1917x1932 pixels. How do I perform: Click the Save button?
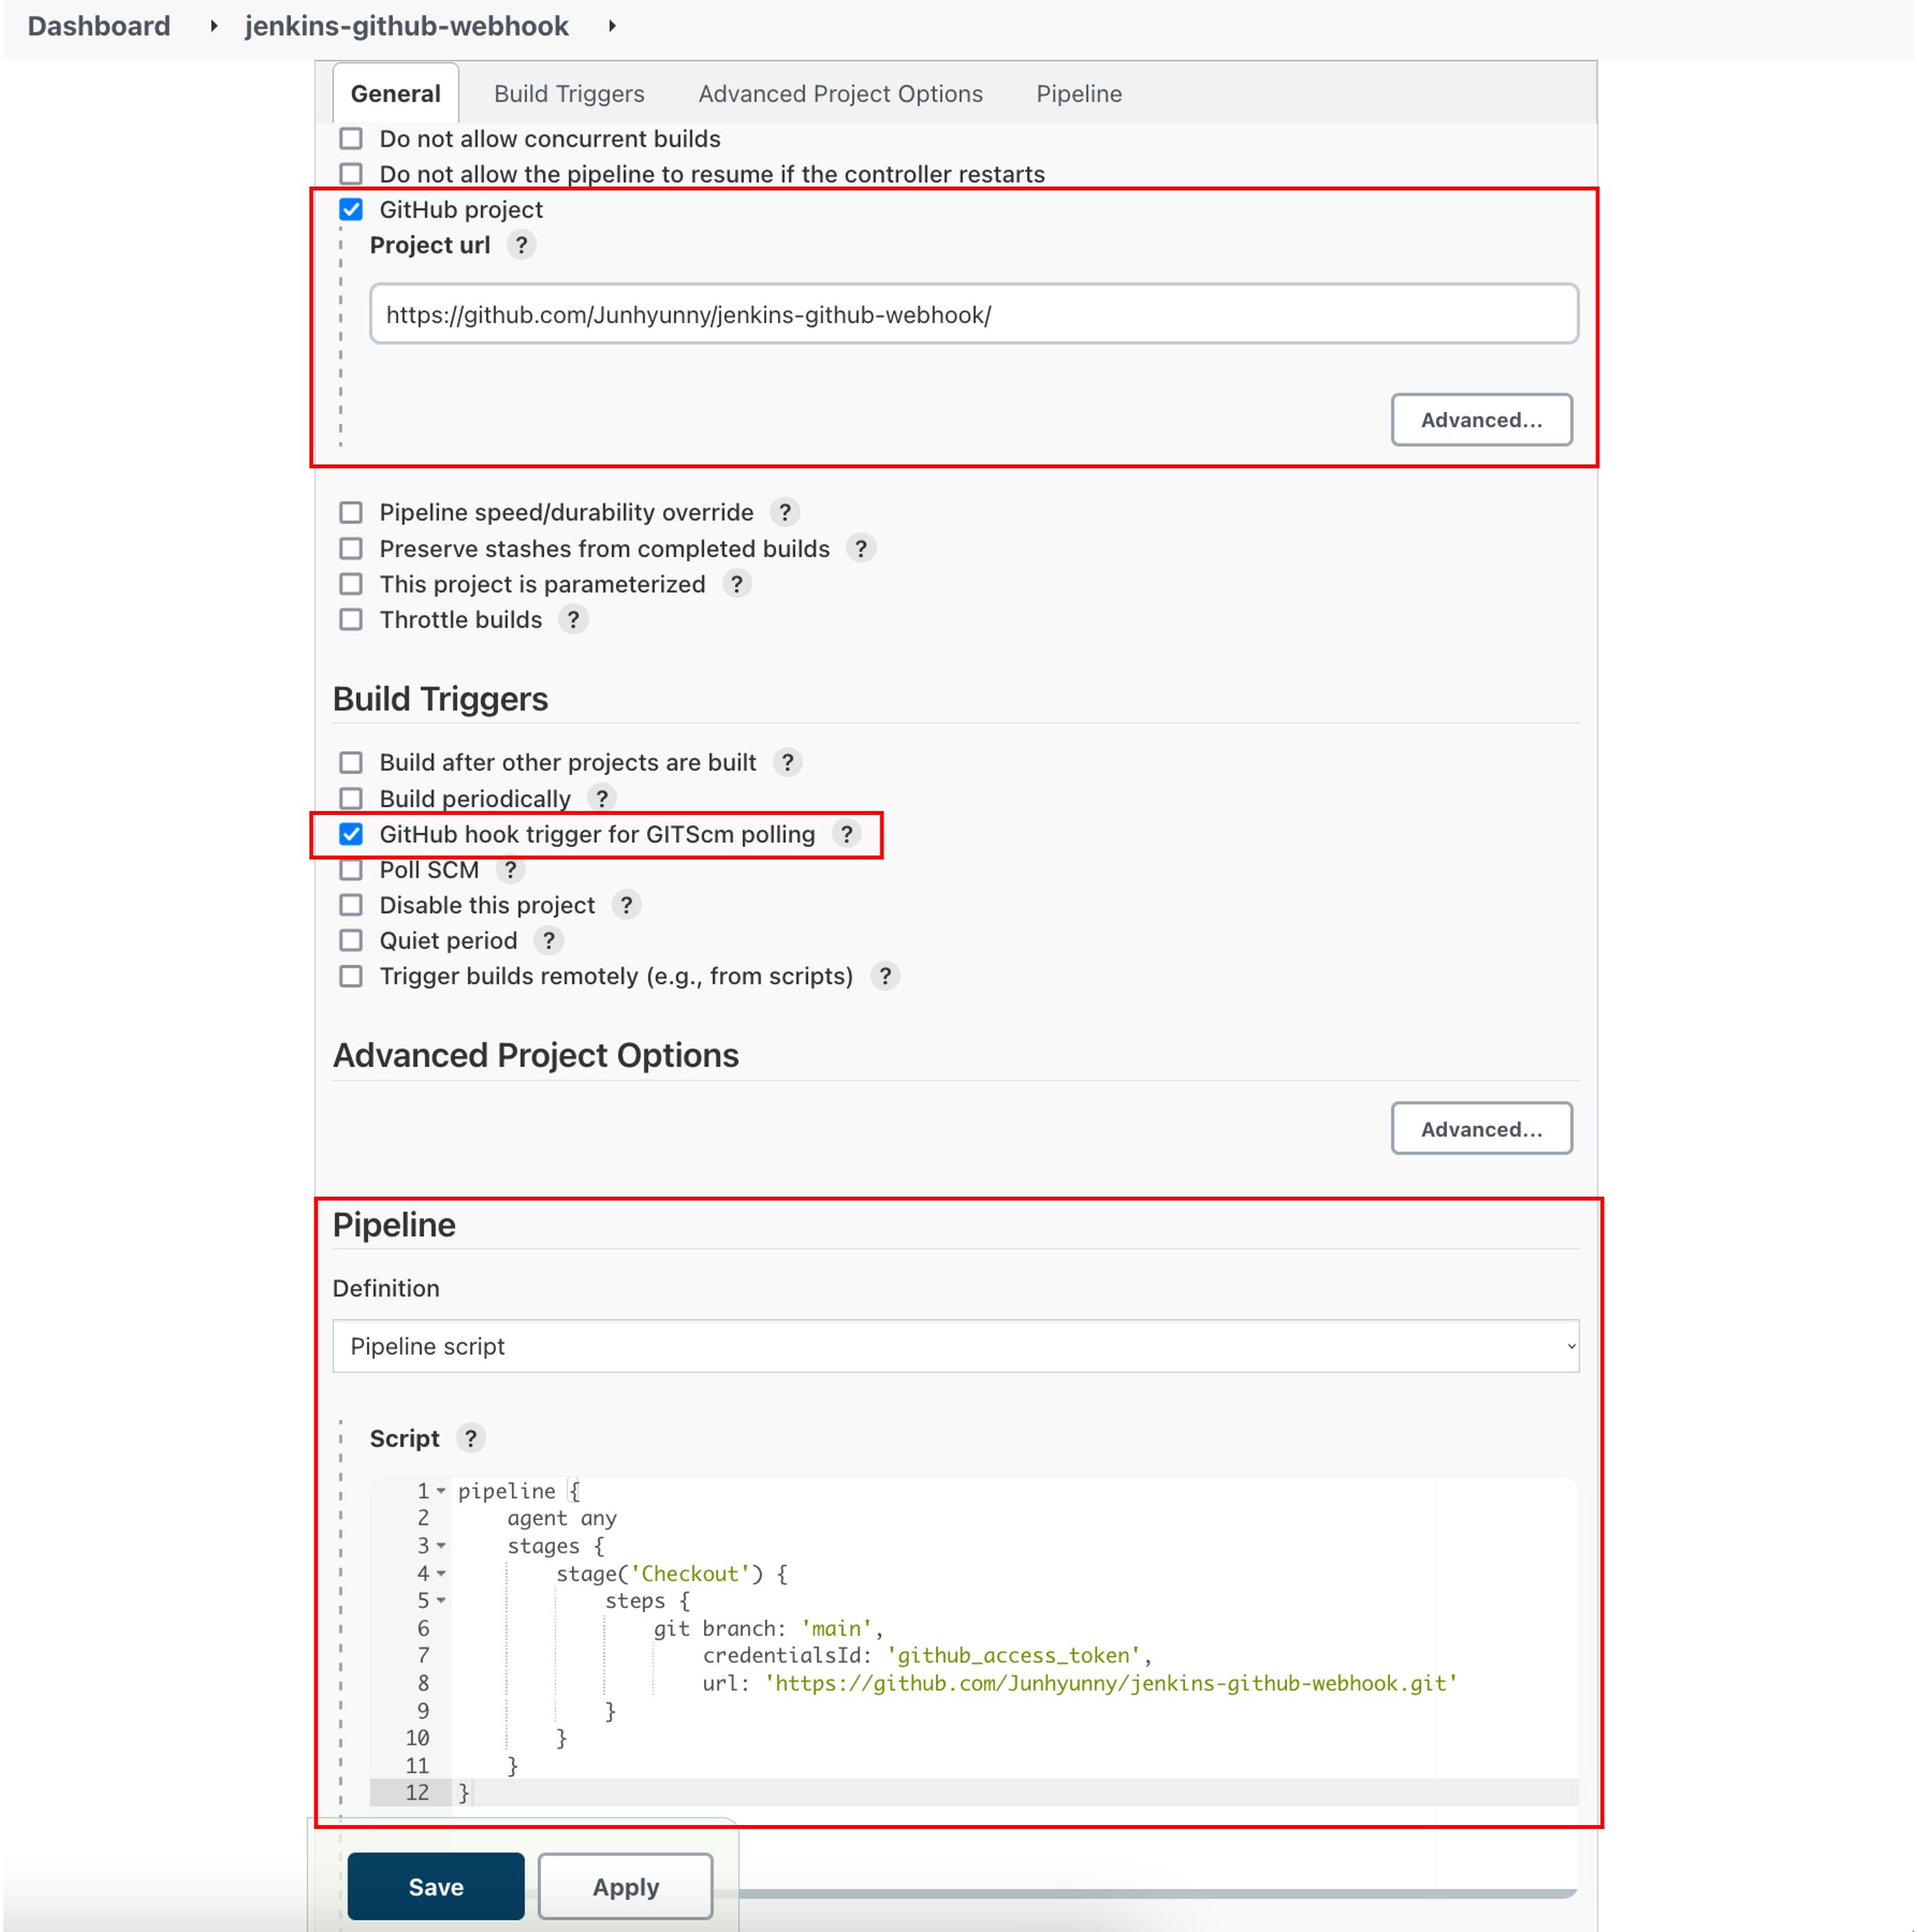coord(436,1886)
